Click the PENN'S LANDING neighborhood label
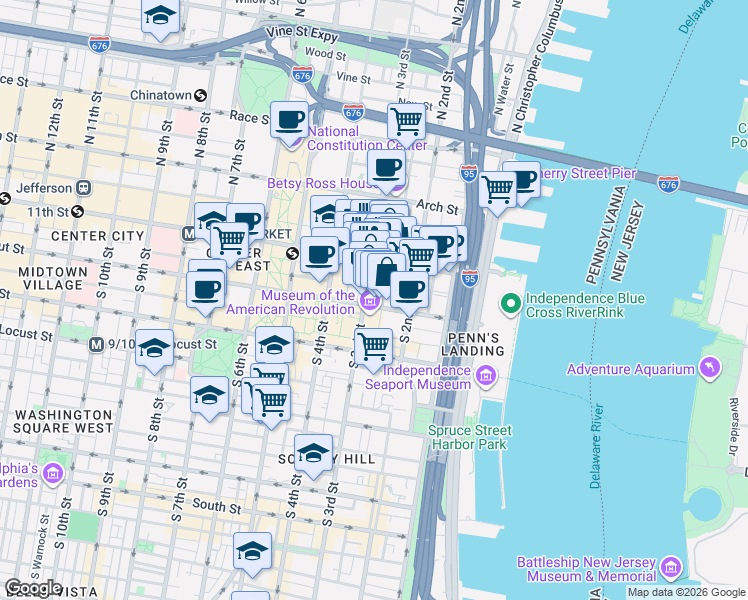 (x=473, y=345)
